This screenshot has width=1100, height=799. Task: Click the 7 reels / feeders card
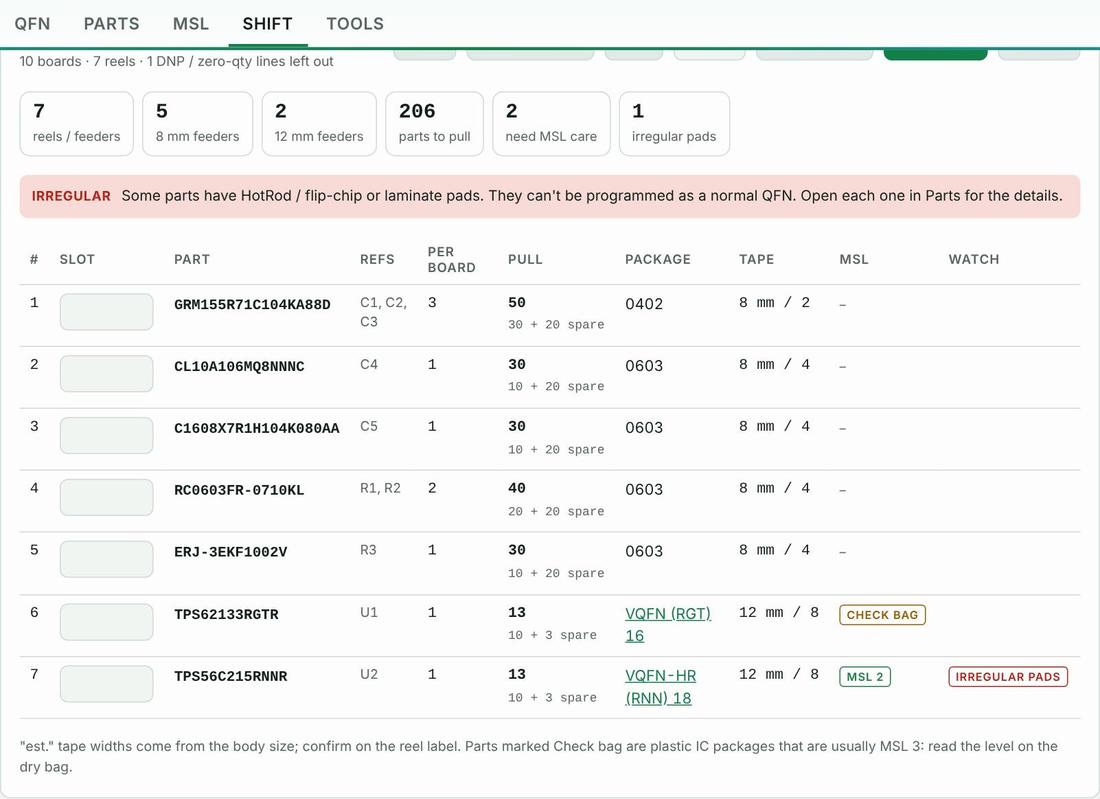coord(76,123)
